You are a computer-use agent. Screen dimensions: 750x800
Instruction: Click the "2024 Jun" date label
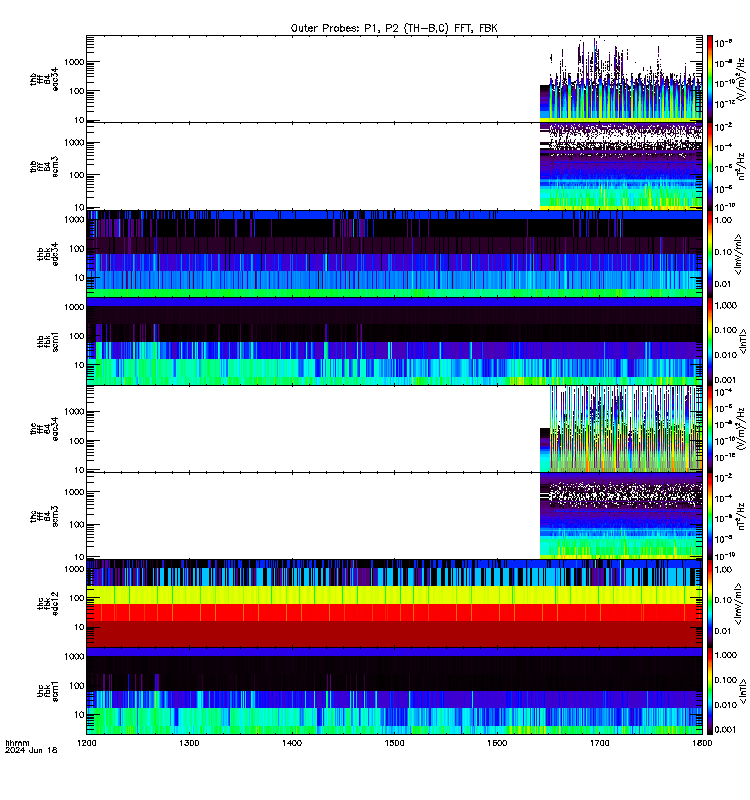pos(24,750)
